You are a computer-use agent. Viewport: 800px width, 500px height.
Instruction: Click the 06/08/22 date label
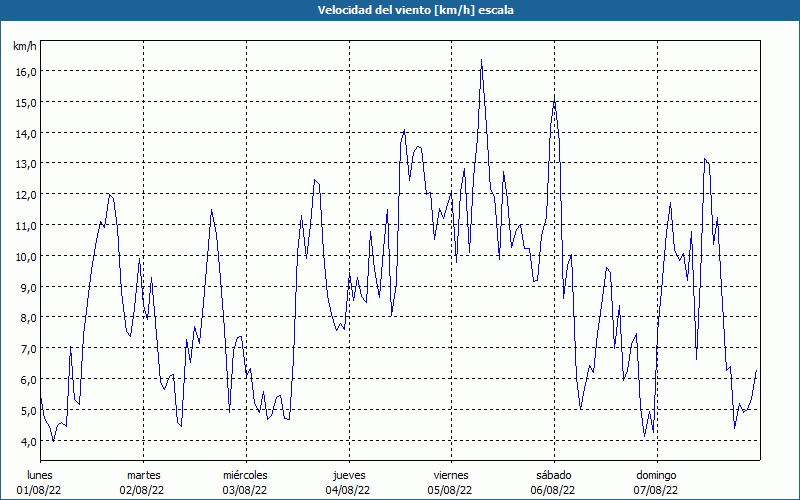pos(553,490)
